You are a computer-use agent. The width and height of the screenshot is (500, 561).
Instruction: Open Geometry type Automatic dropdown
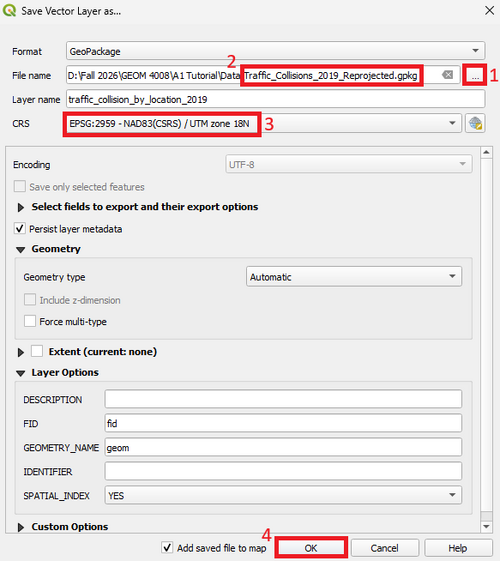[x=354, y=277]
